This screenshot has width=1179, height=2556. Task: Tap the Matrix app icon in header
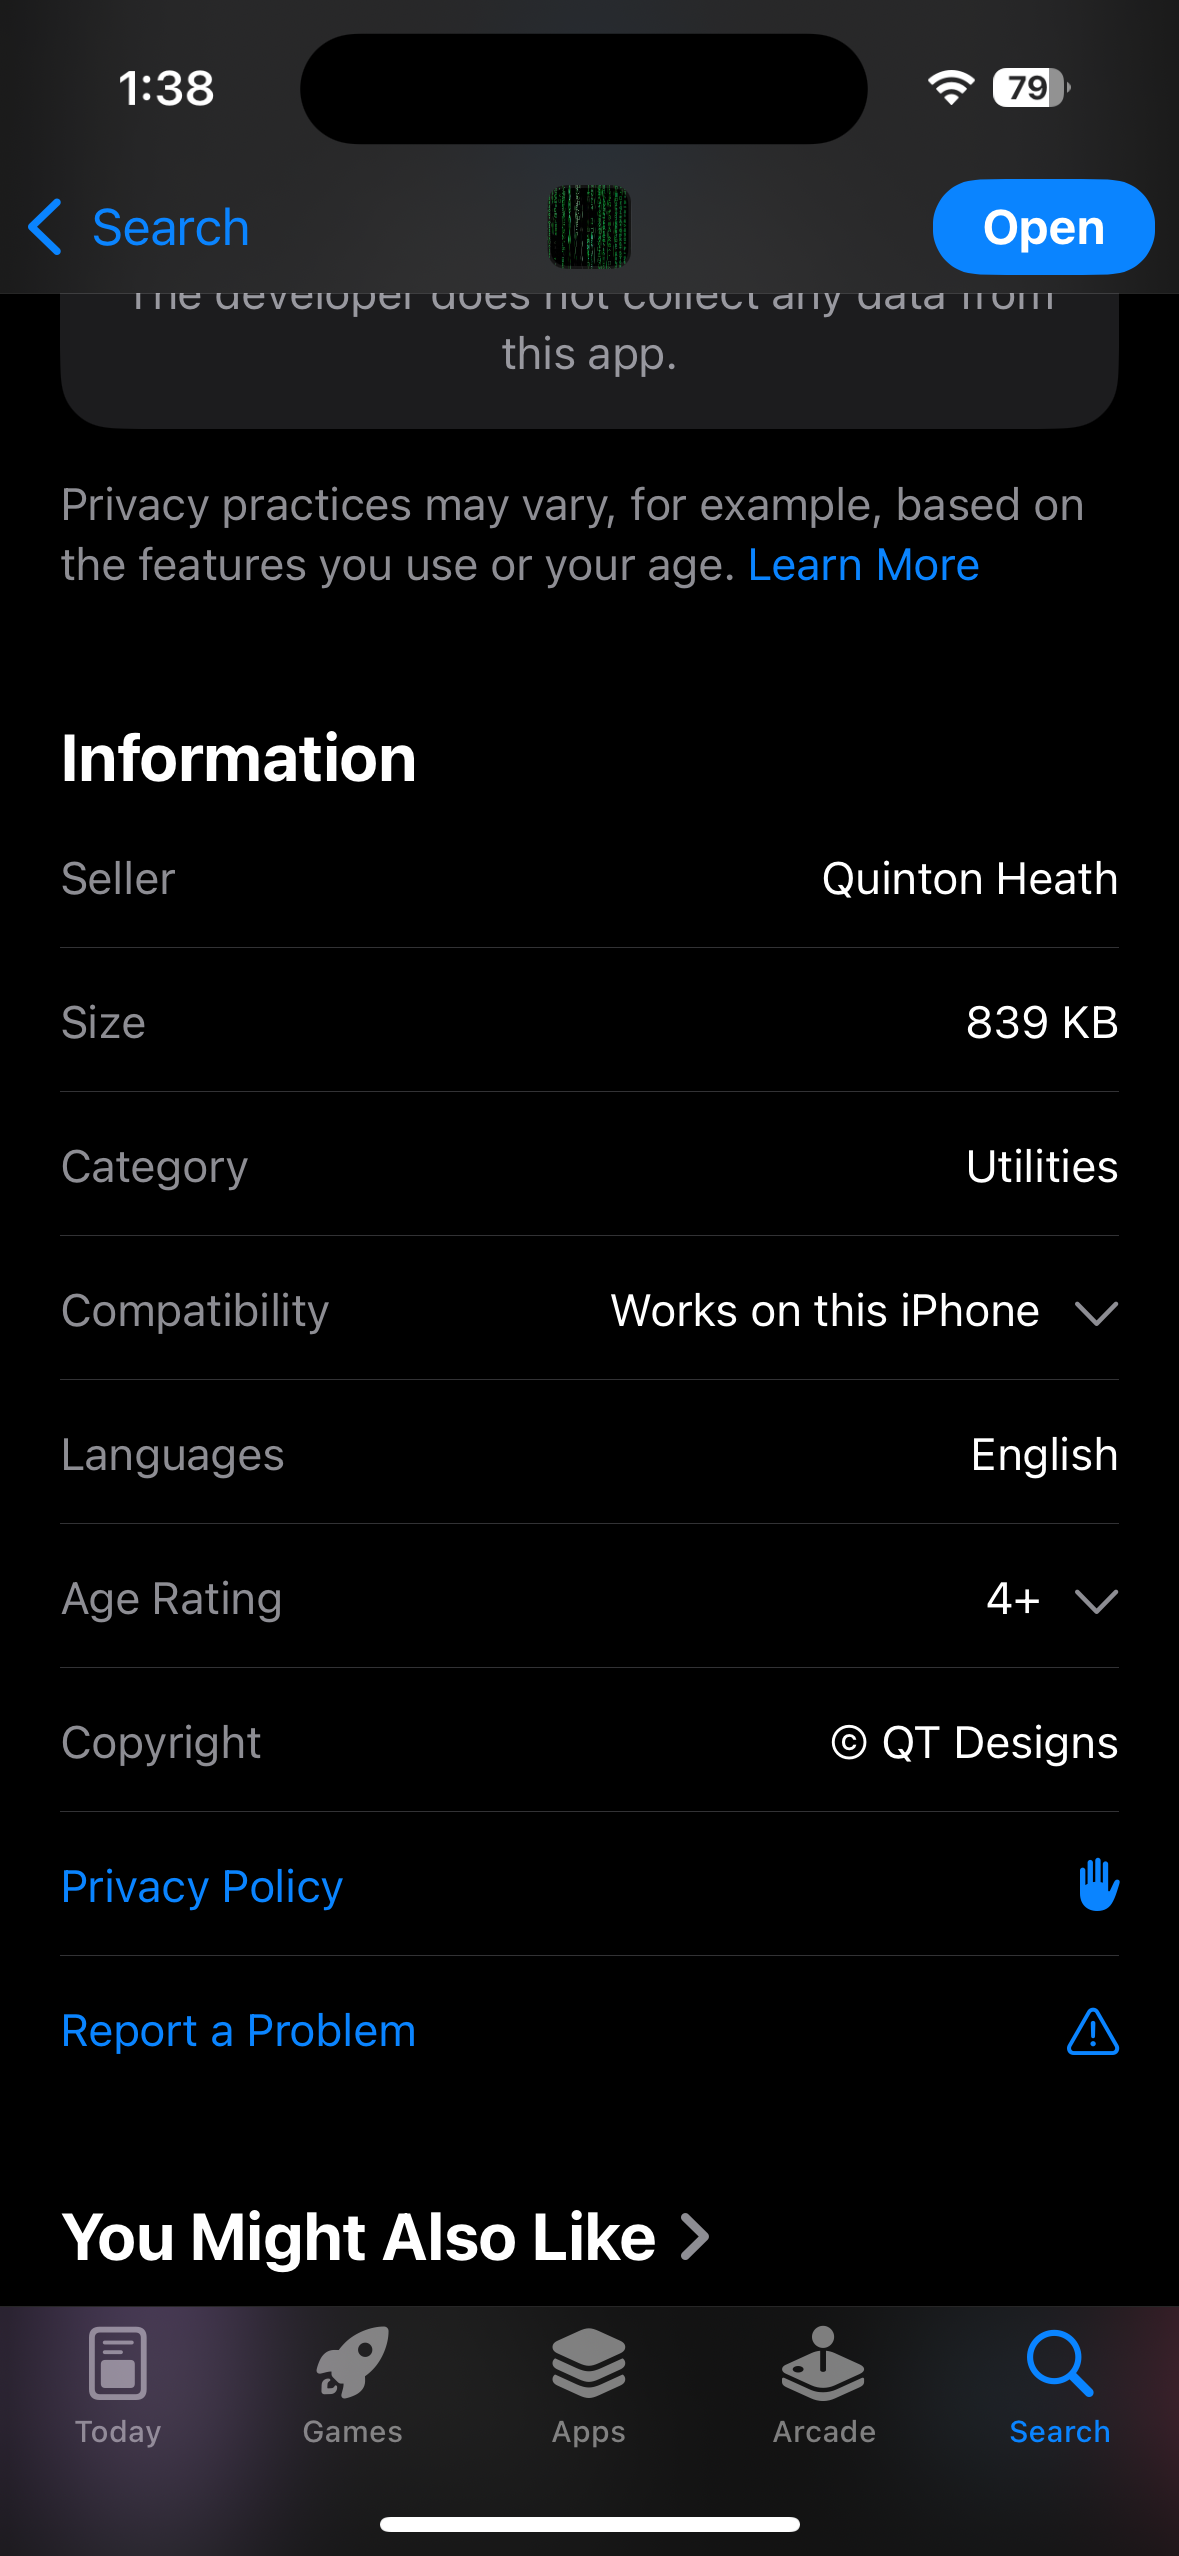click(x=589, y=227)
